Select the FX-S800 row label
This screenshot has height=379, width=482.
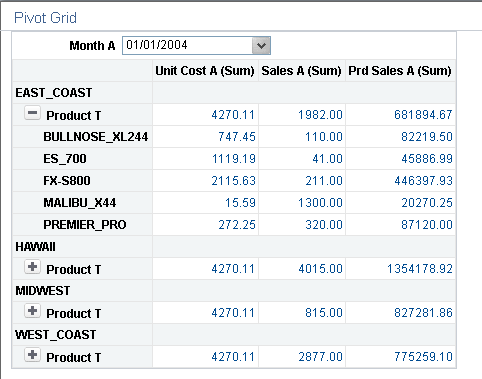[67, 181]
